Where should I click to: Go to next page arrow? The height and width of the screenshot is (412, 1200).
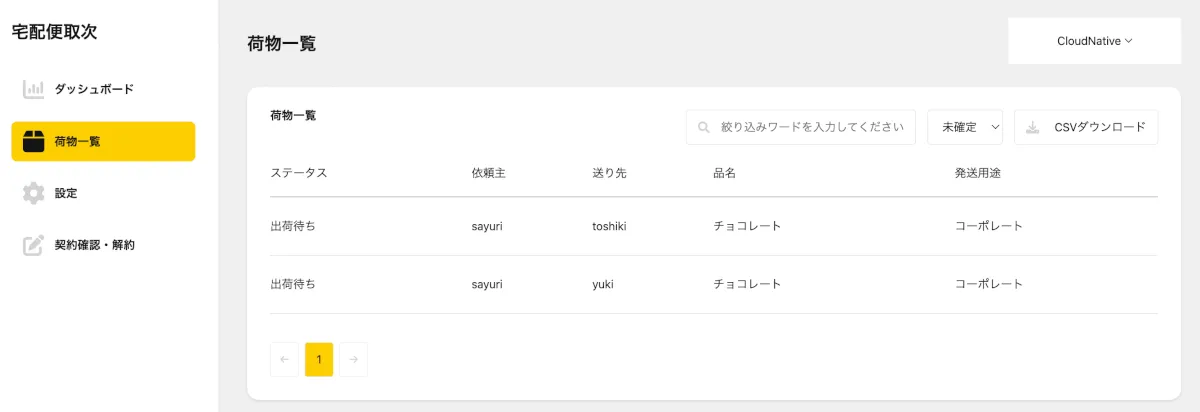[353, 360]
